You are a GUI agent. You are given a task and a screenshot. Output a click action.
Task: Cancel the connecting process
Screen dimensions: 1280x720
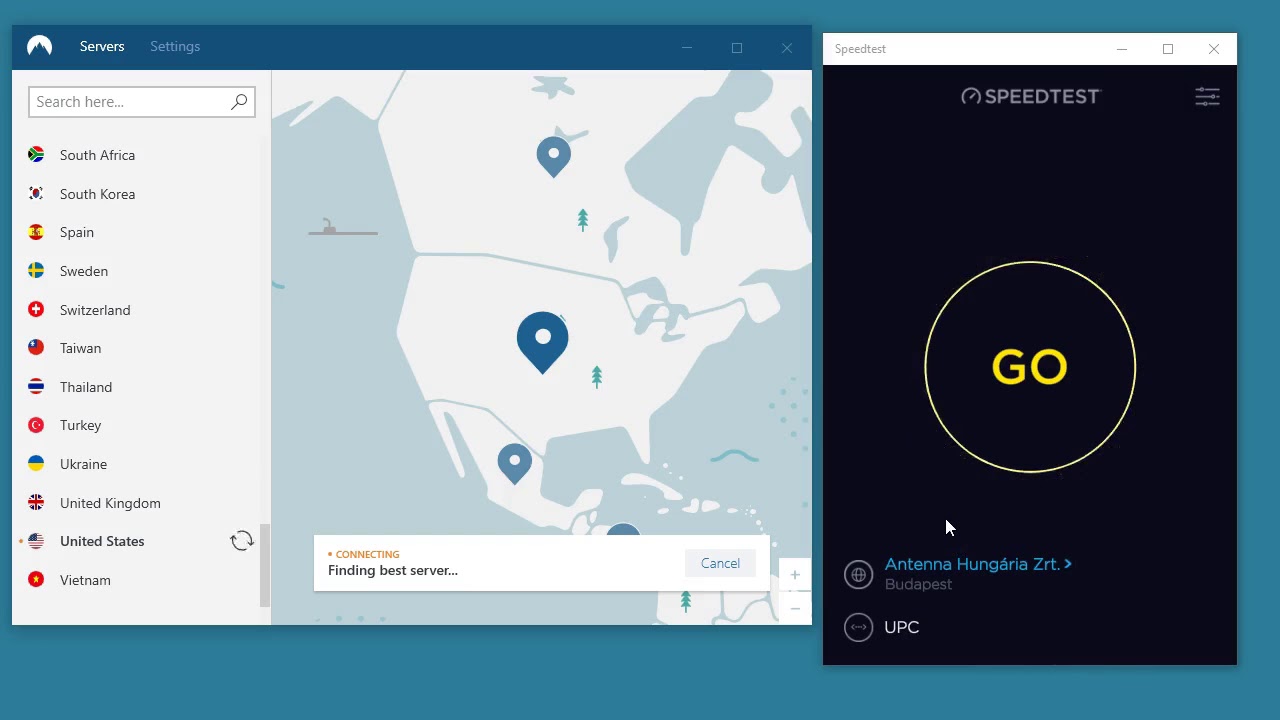720,563
